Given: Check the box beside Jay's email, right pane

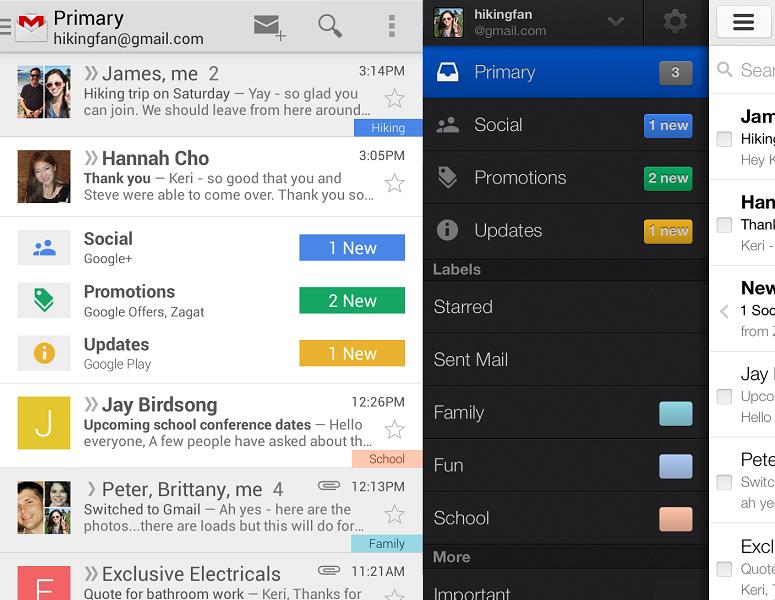Looking at the screenshot, I should point(724,396).
